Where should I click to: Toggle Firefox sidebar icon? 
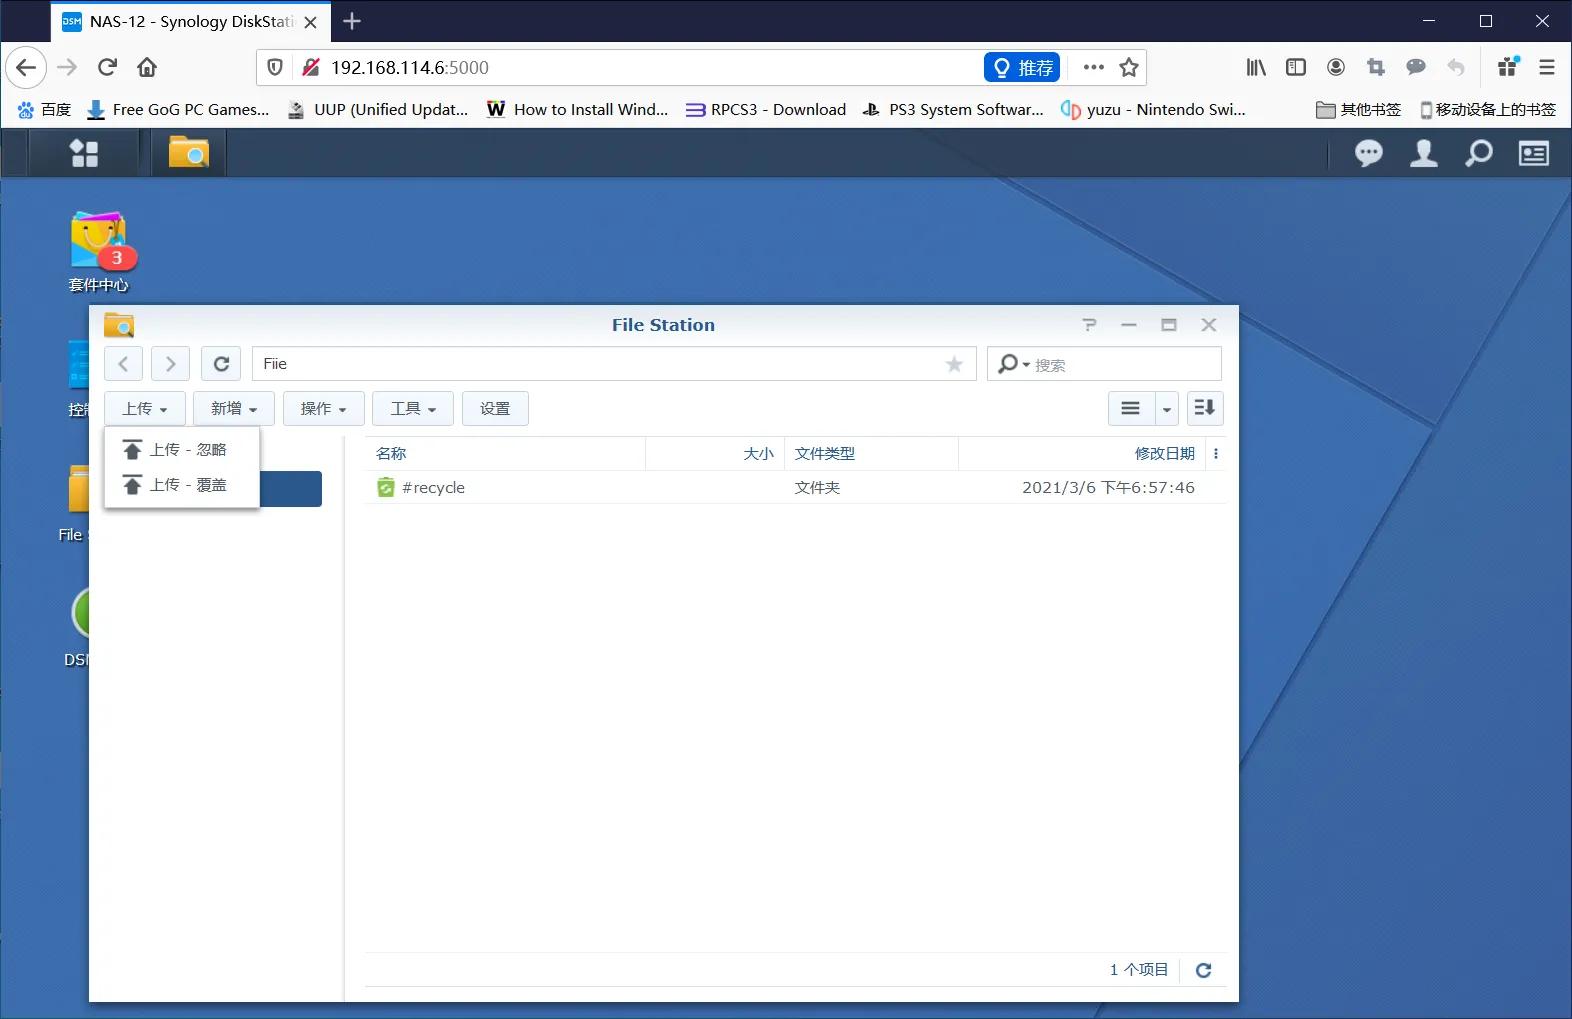click(1296, 67)
